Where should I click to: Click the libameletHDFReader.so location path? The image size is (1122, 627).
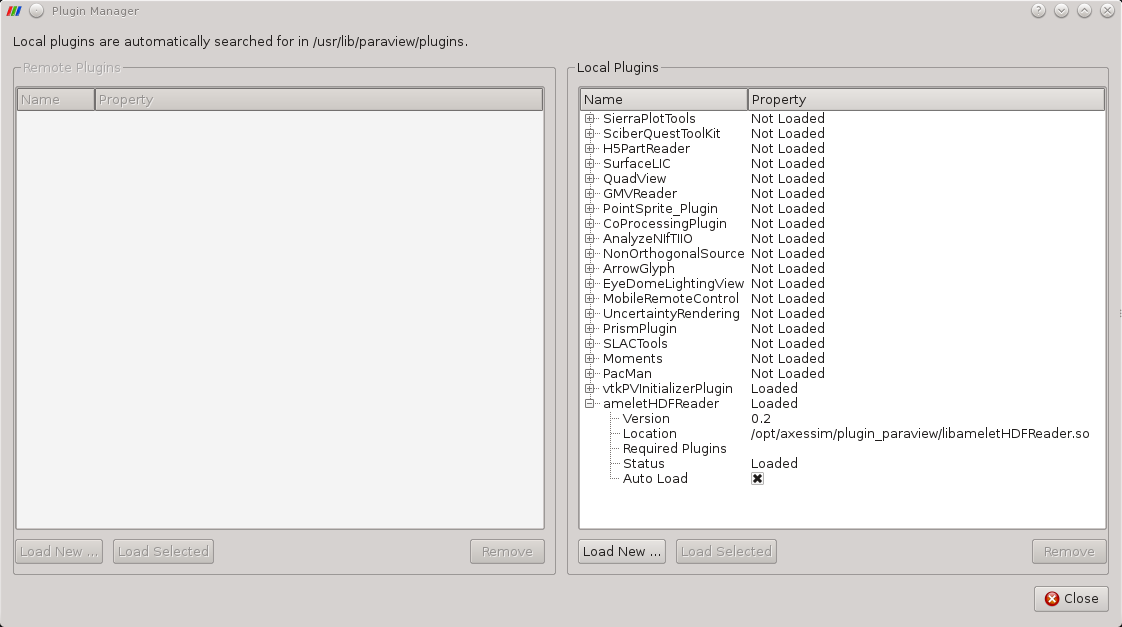(x=920, y=433)
